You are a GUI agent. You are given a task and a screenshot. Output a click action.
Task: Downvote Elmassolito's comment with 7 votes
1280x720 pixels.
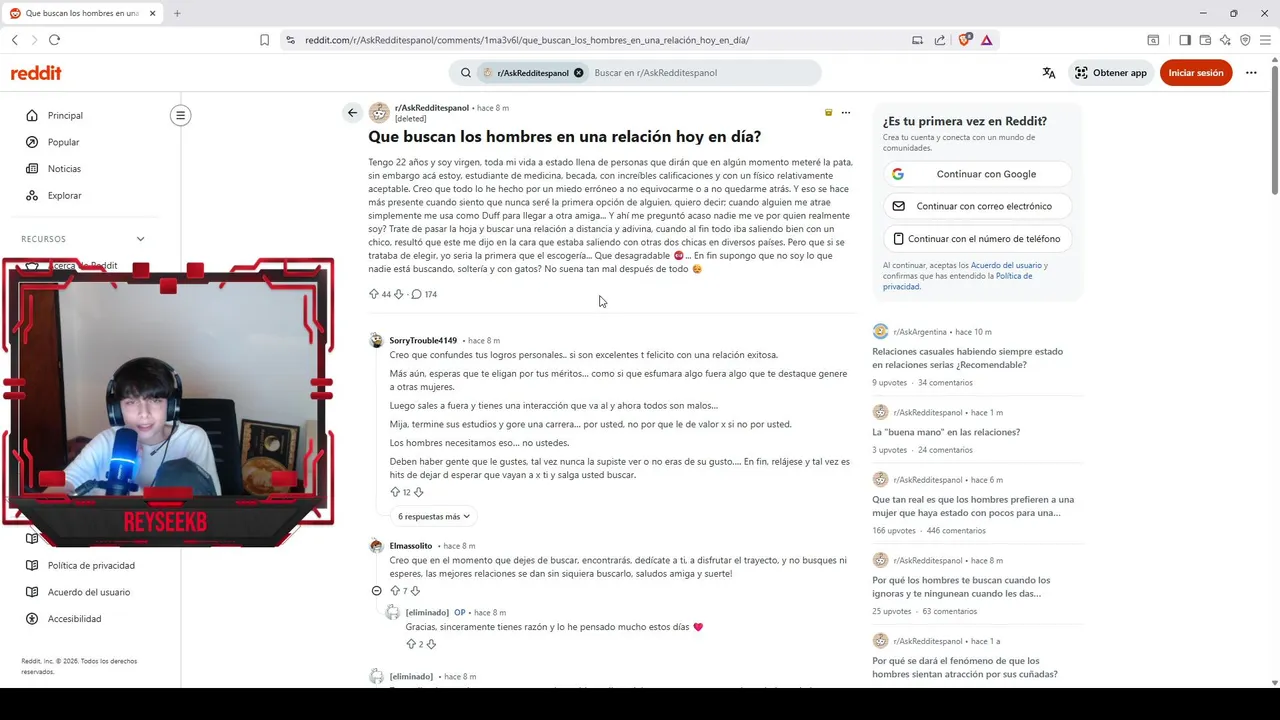coord(415,591)
